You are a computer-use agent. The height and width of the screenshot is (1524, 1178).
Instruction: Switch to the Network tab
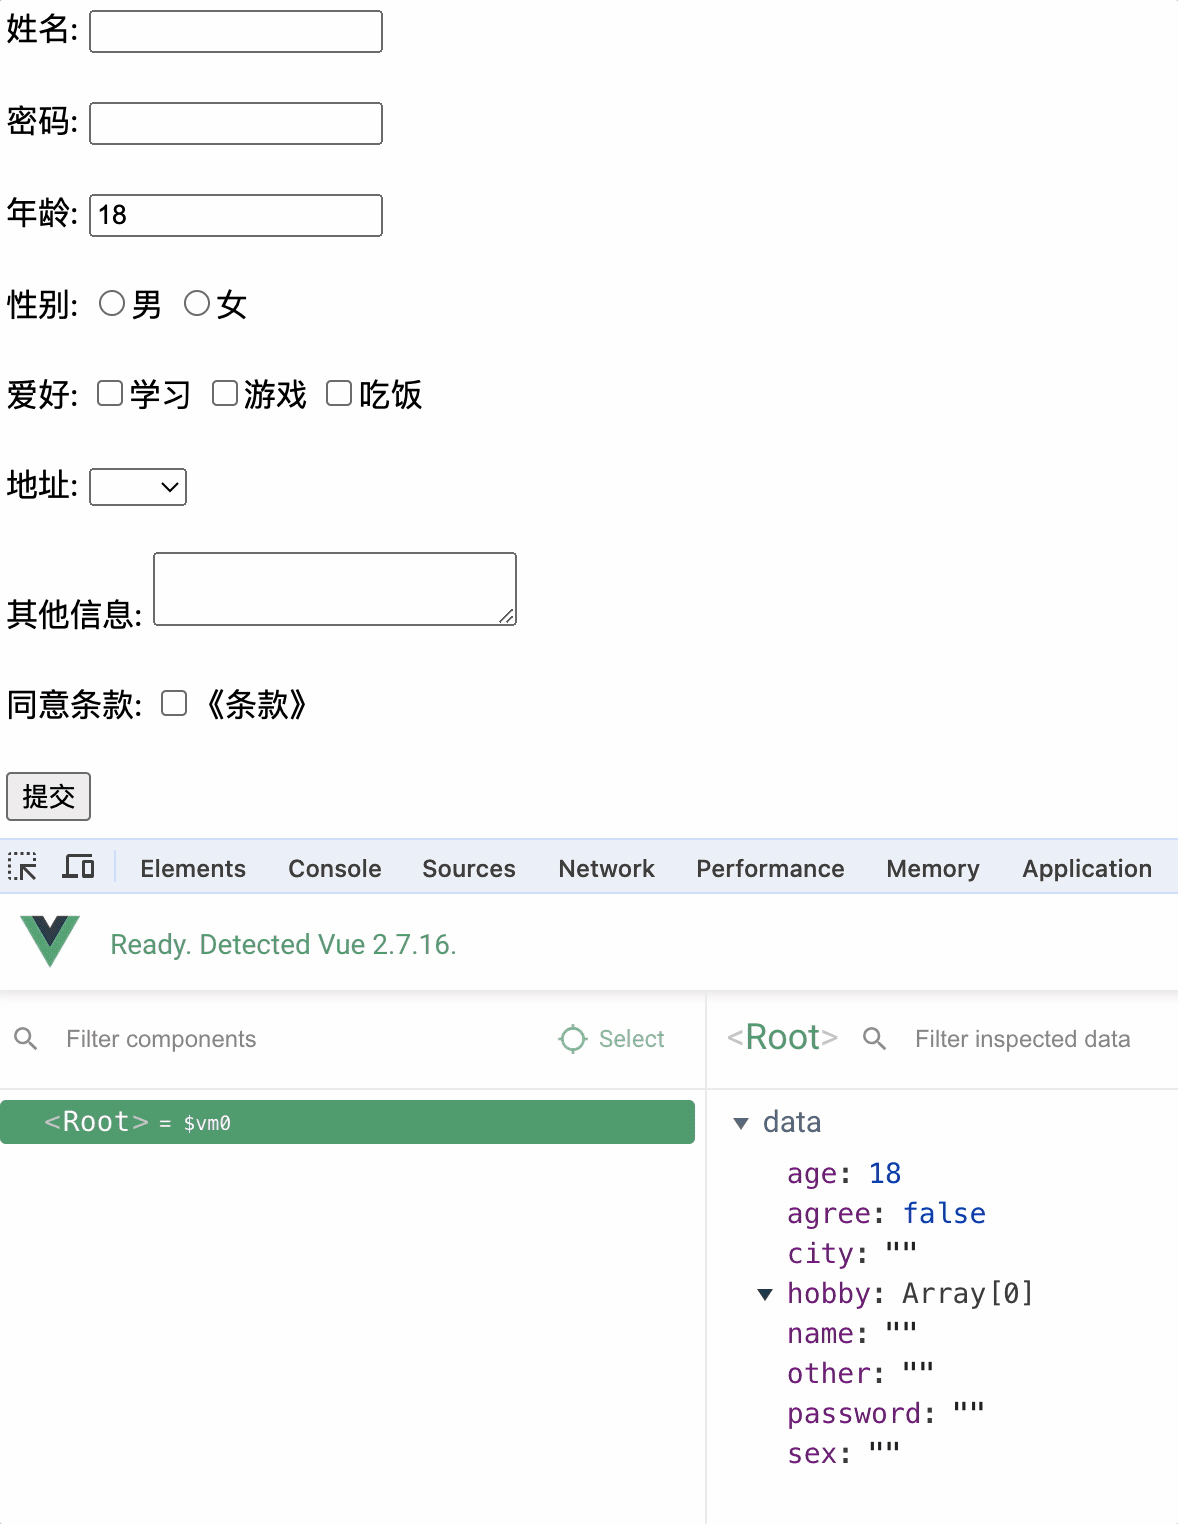(607, 868)
